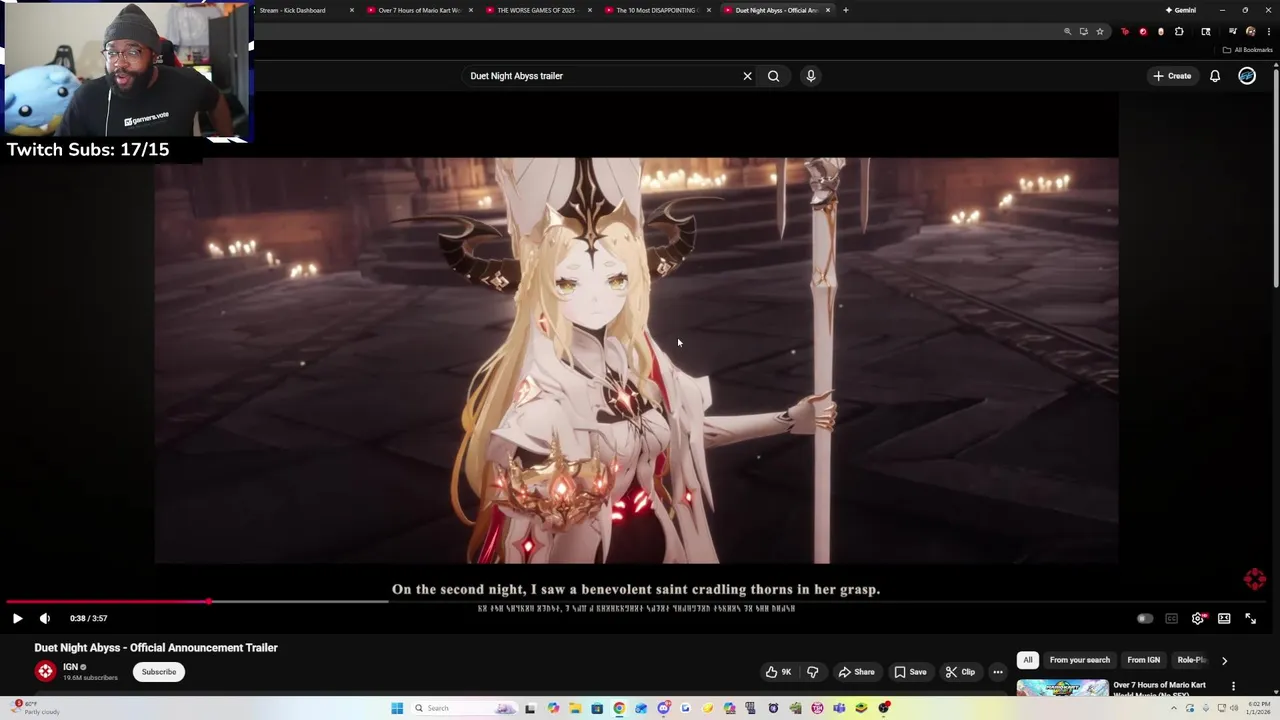The image size is (1280, 720).
Task: Click the Windows taskbar Search box
Action: pyautogui.click(x=464, y=708)
